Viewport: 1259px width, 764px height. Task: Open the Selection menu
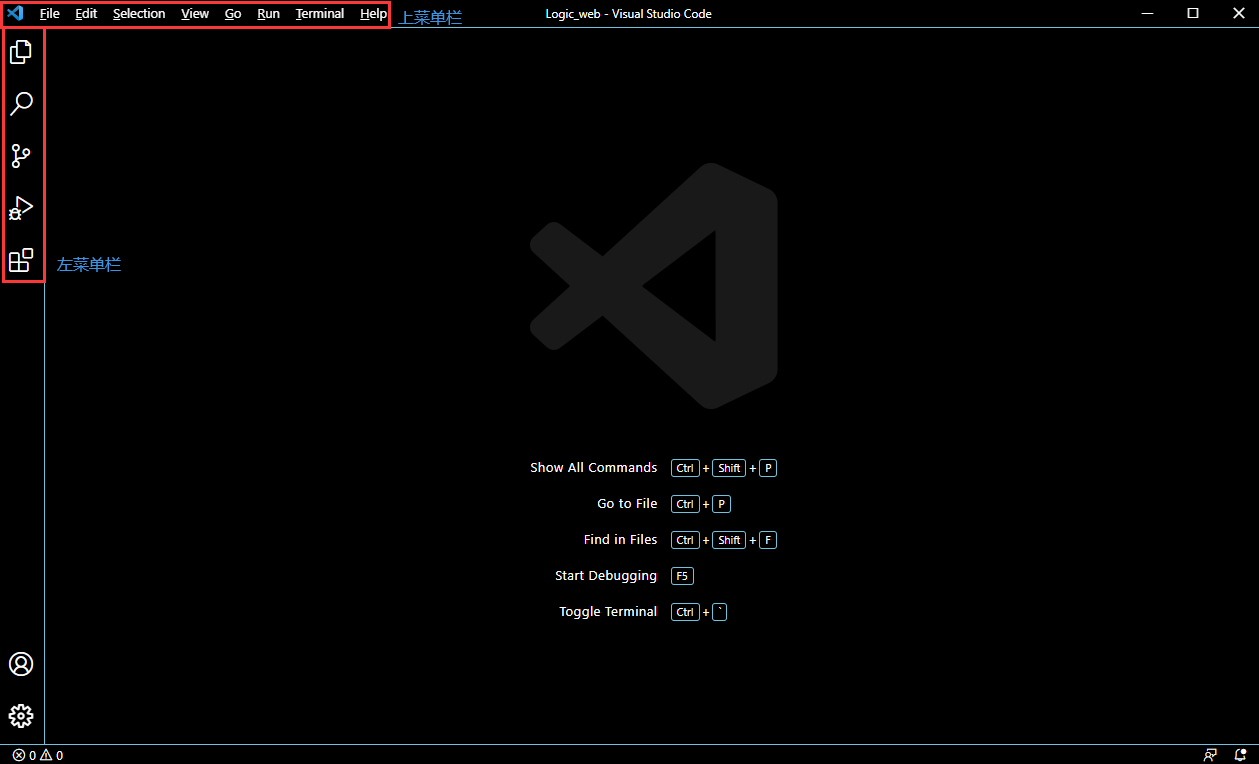[x=139, y=14]
